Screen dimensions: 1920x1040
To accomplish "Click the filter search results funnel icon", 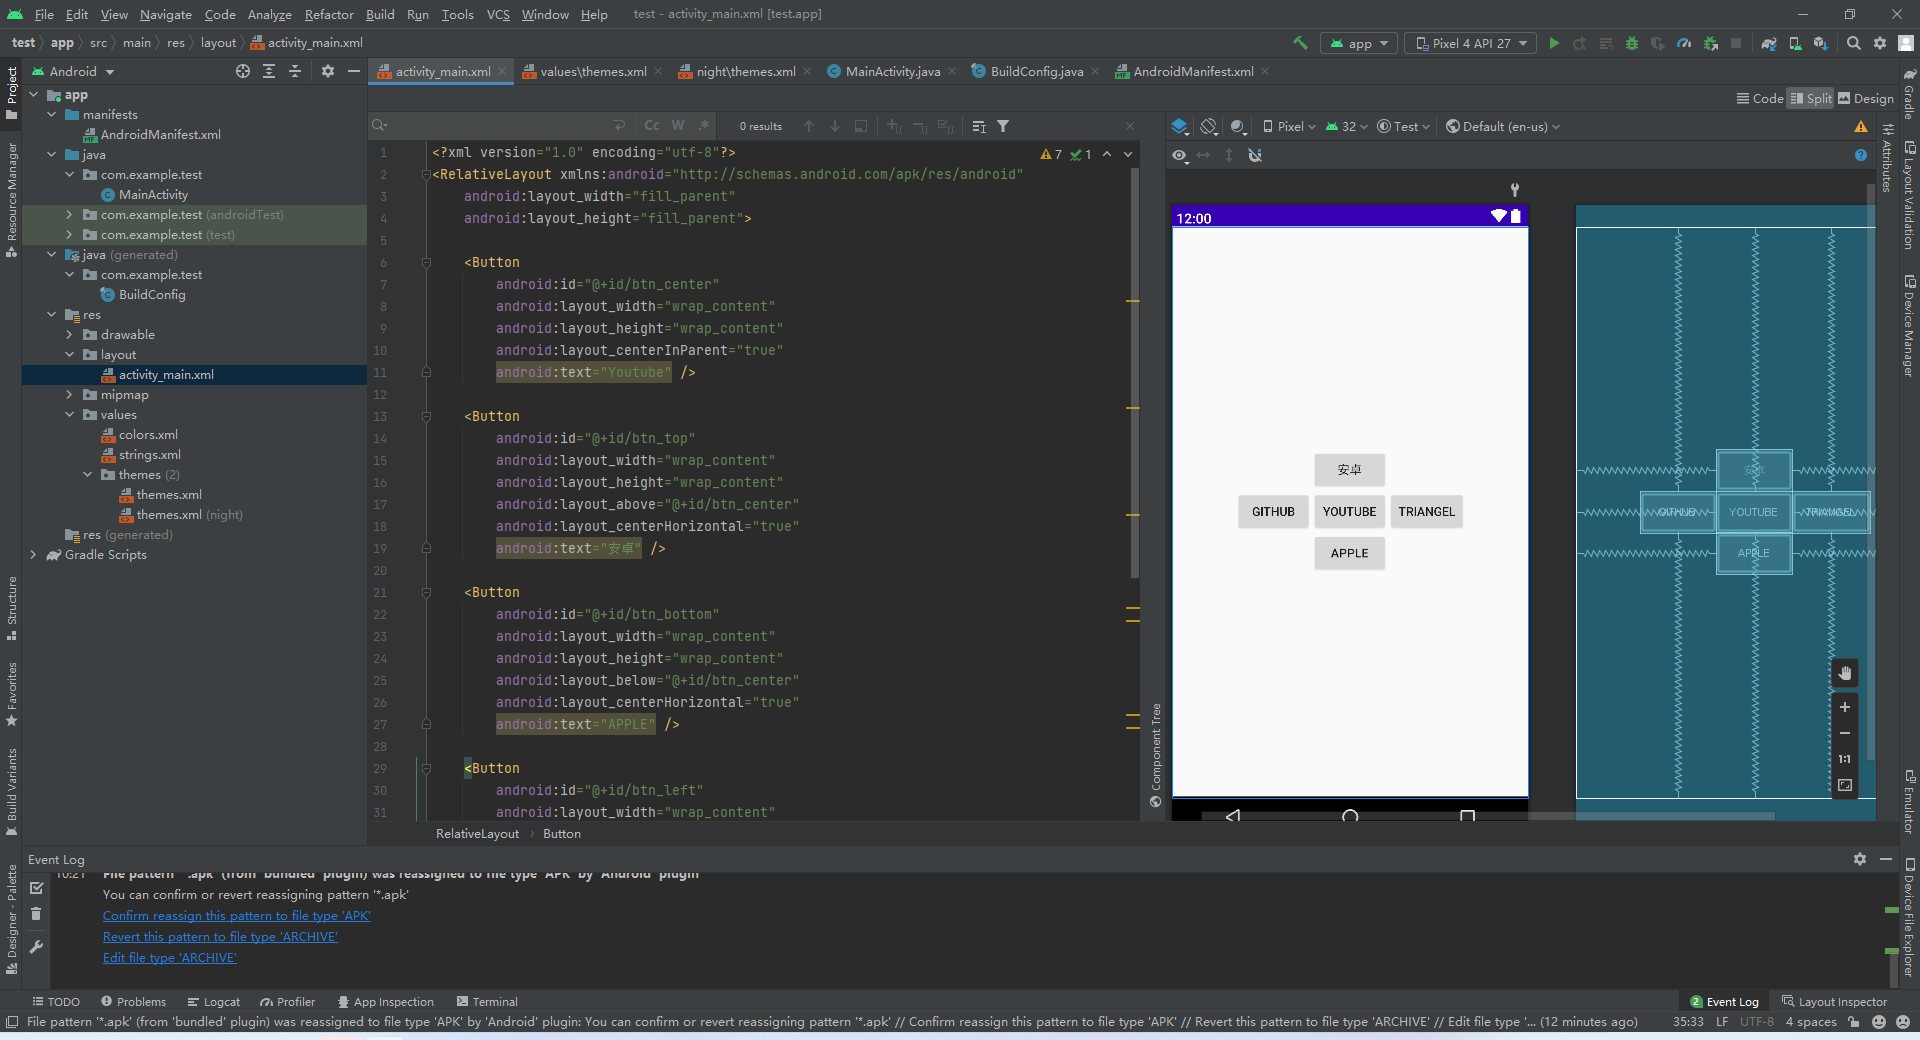I will 1003,126.
